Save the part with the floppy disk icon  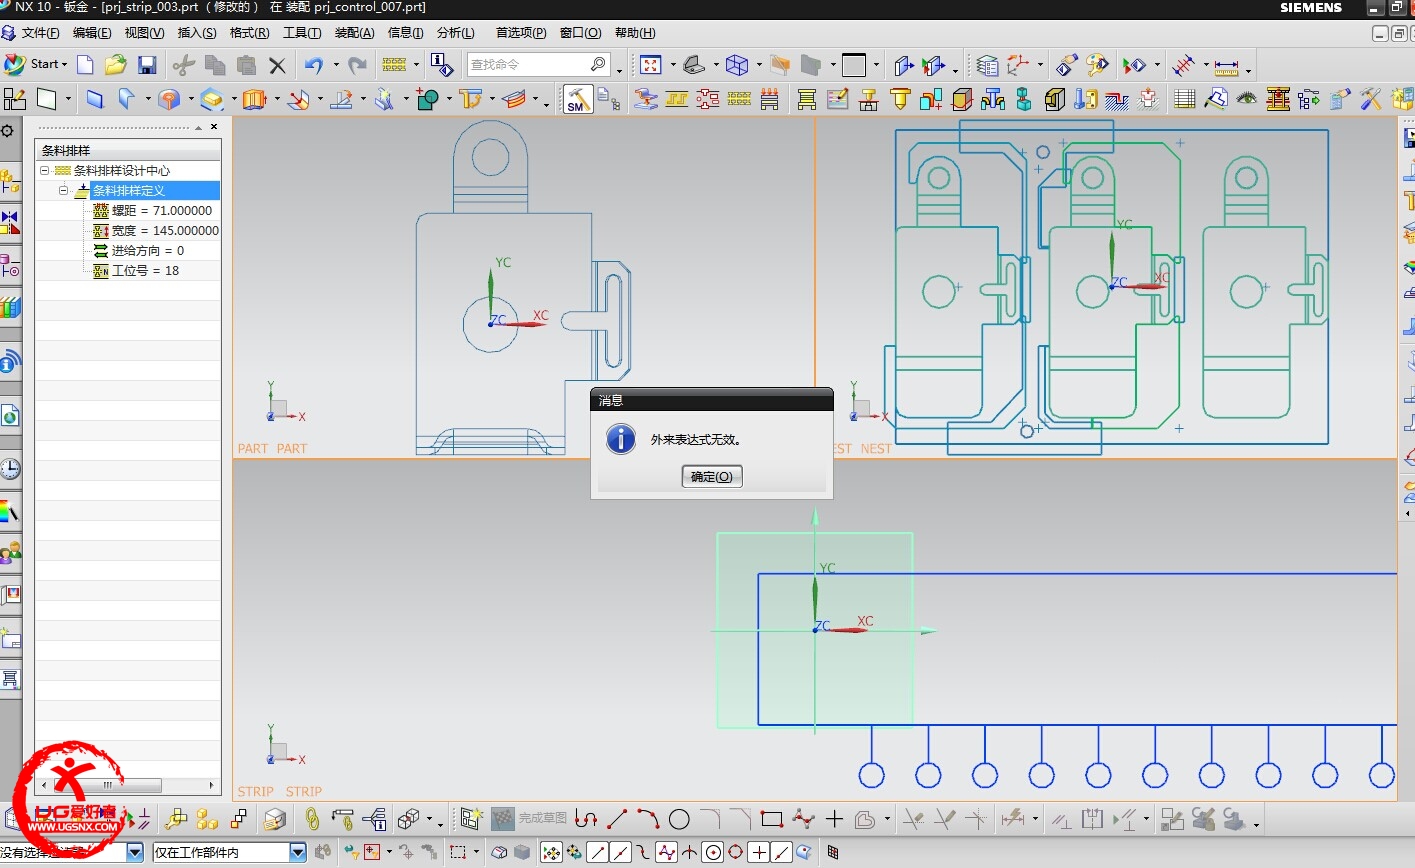pos(147,65)
